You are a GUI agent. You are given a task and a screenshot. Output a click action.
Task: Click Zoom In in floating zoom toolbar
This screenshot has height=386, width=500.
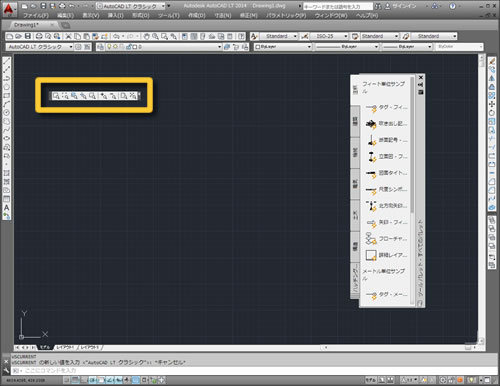point(104,96)
